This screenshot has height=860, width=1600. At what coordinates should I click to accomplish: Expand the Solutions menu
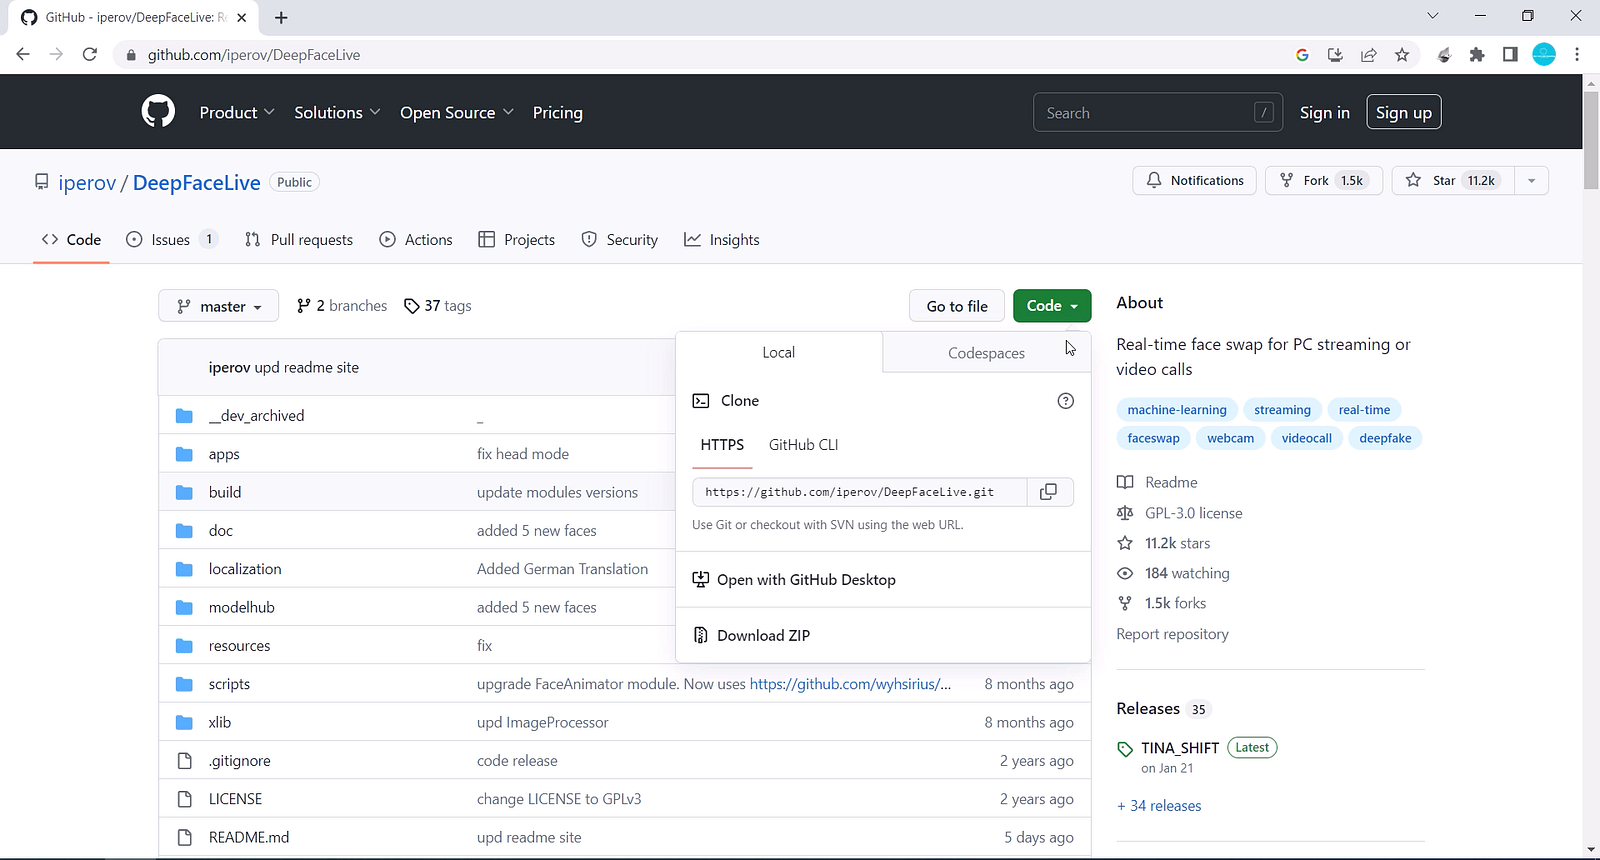pyautogui.click(x=337, y=113)
